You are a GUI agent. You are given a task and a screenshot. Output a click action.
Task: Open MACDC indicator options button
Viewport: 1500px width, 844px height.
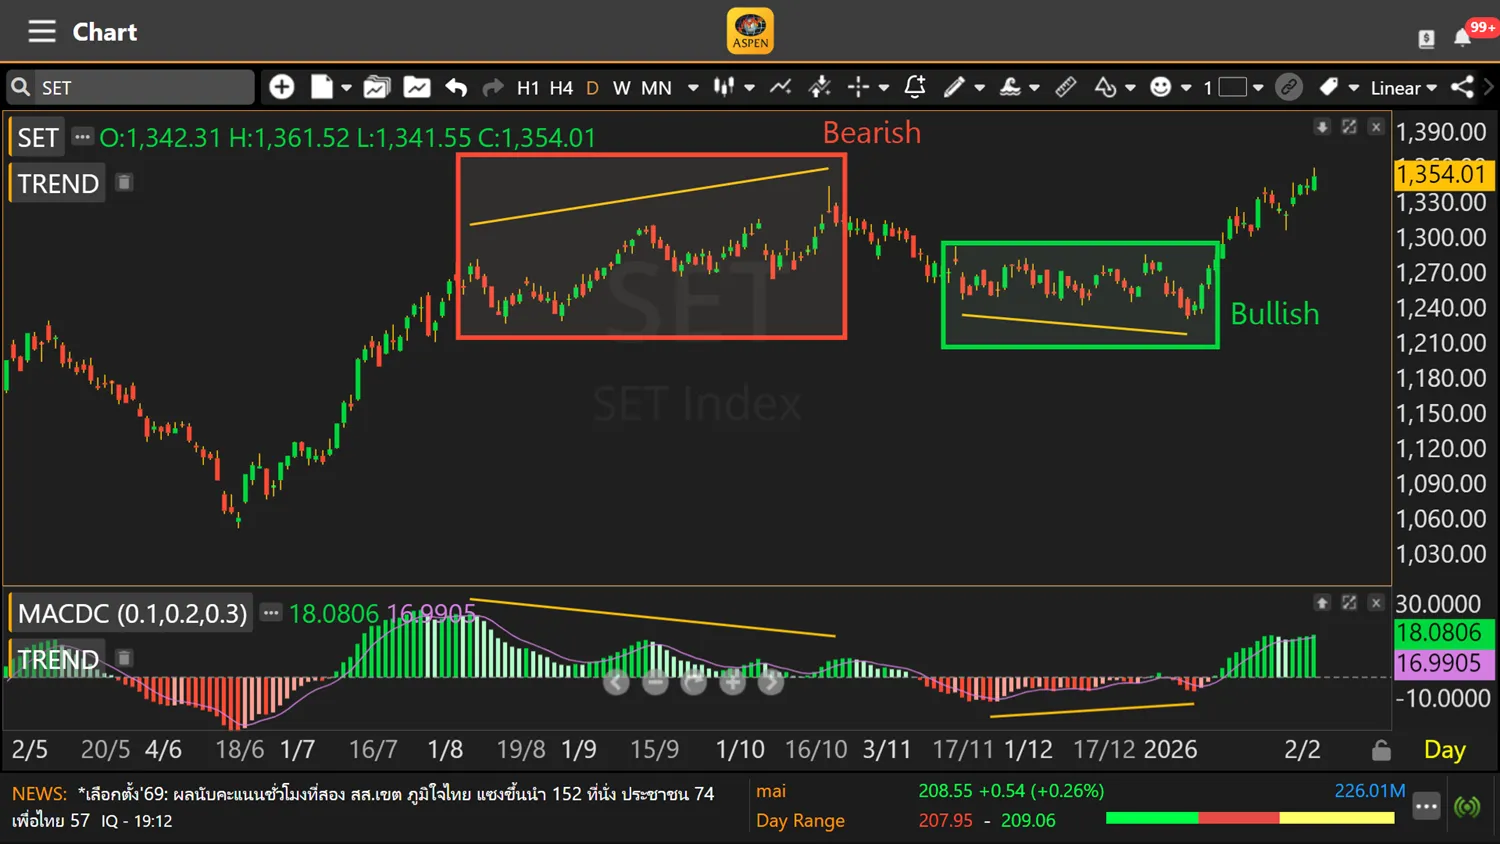[271, 613]
